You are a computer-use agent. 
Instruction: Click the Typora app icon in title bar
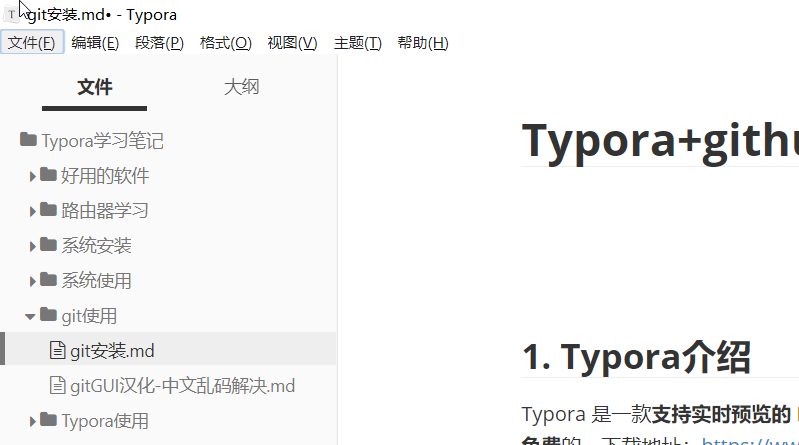tap(11, 14)
